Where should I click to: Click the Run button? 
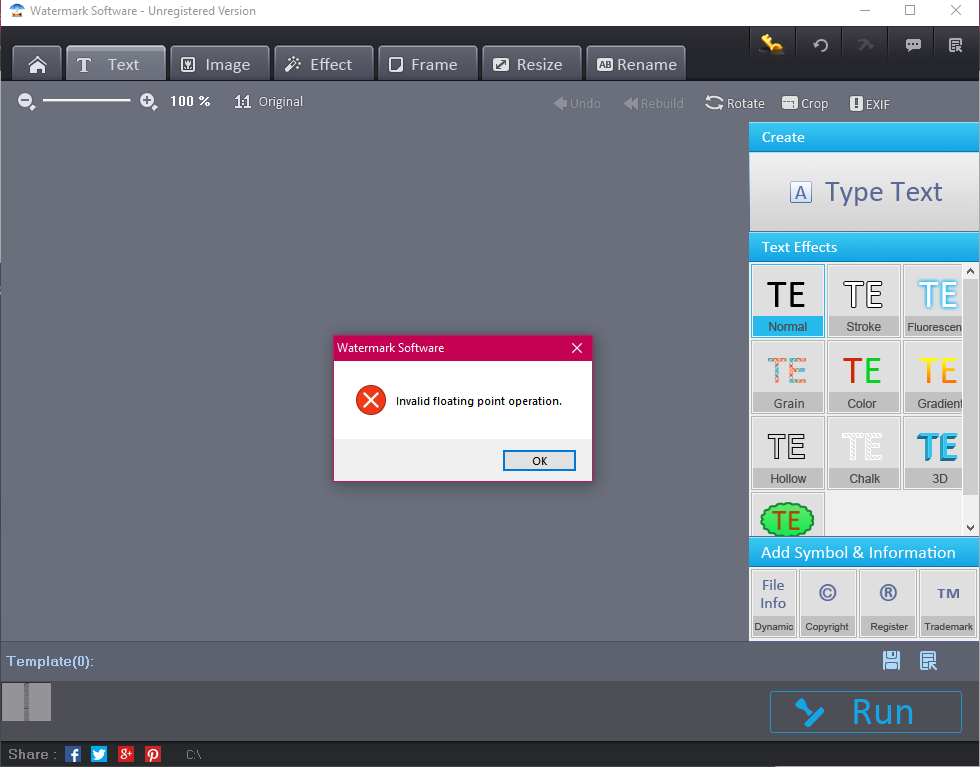866,711
